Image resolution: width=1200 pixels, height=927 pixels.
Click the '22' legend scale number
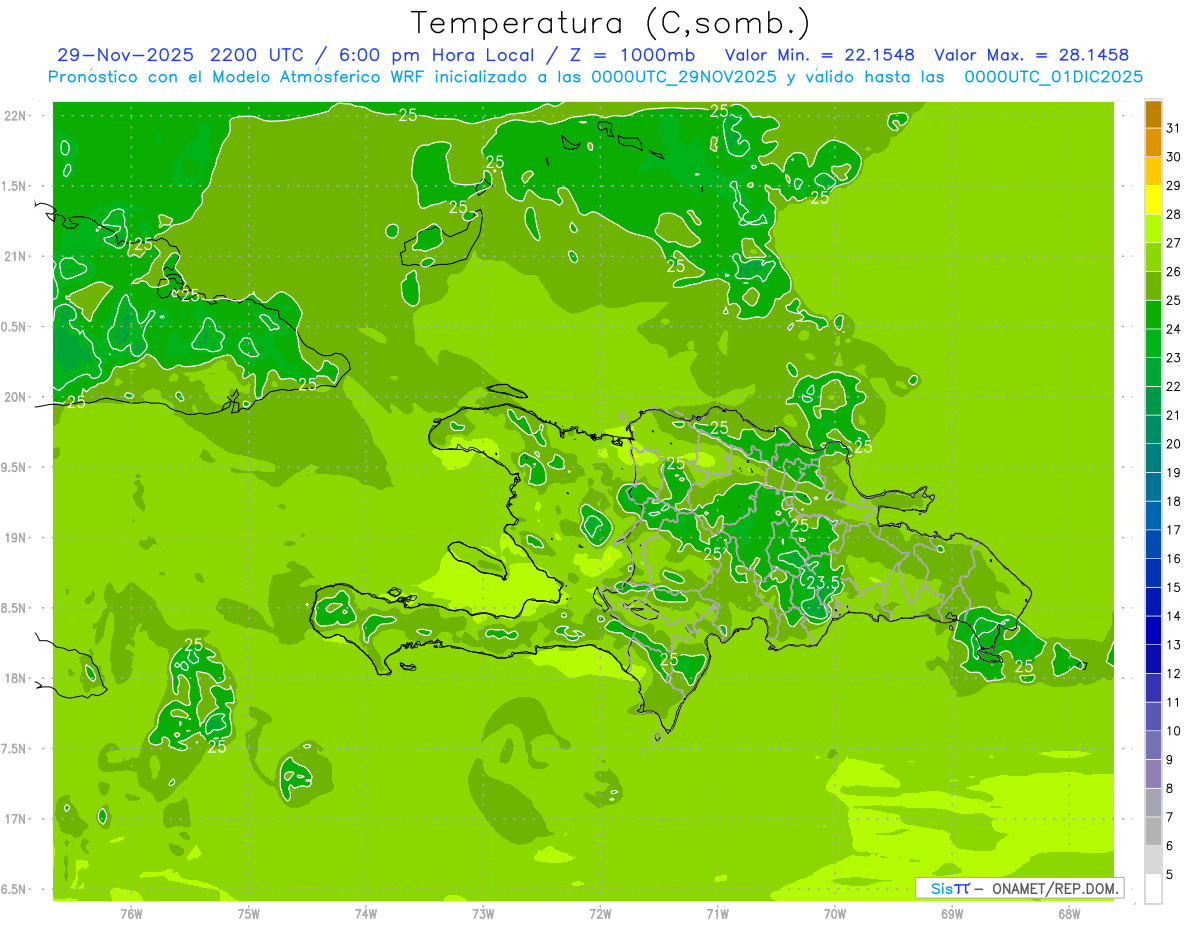coord(1174,386)
